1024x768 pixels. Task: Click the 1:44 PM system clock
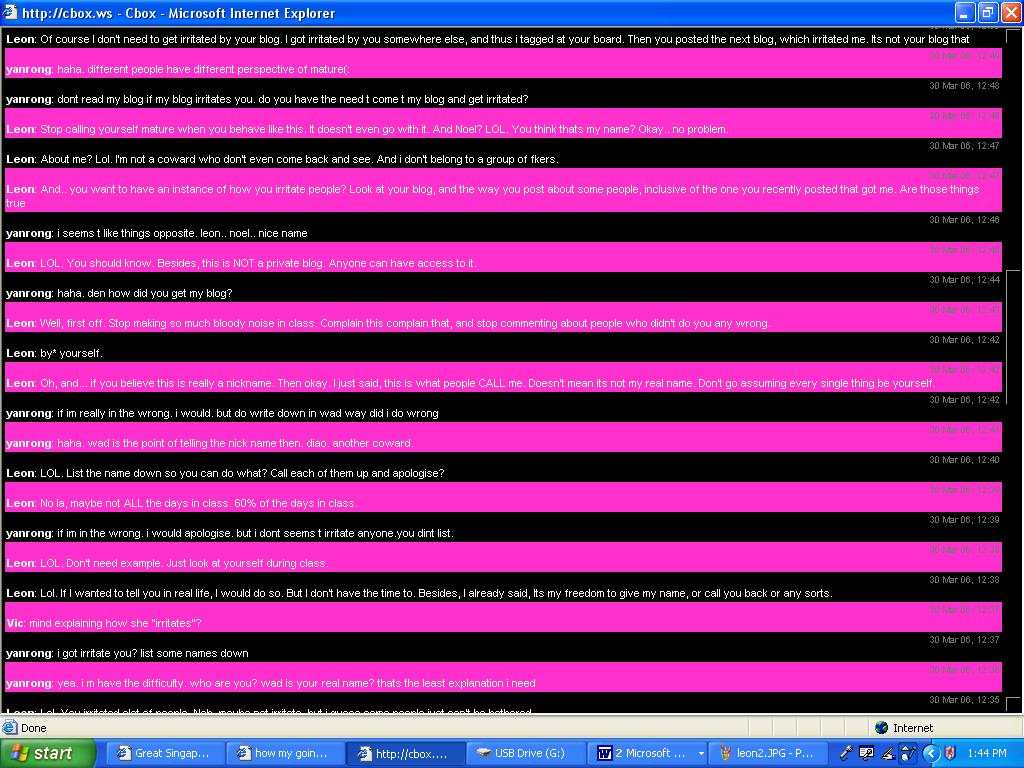[x=987, y=753]
